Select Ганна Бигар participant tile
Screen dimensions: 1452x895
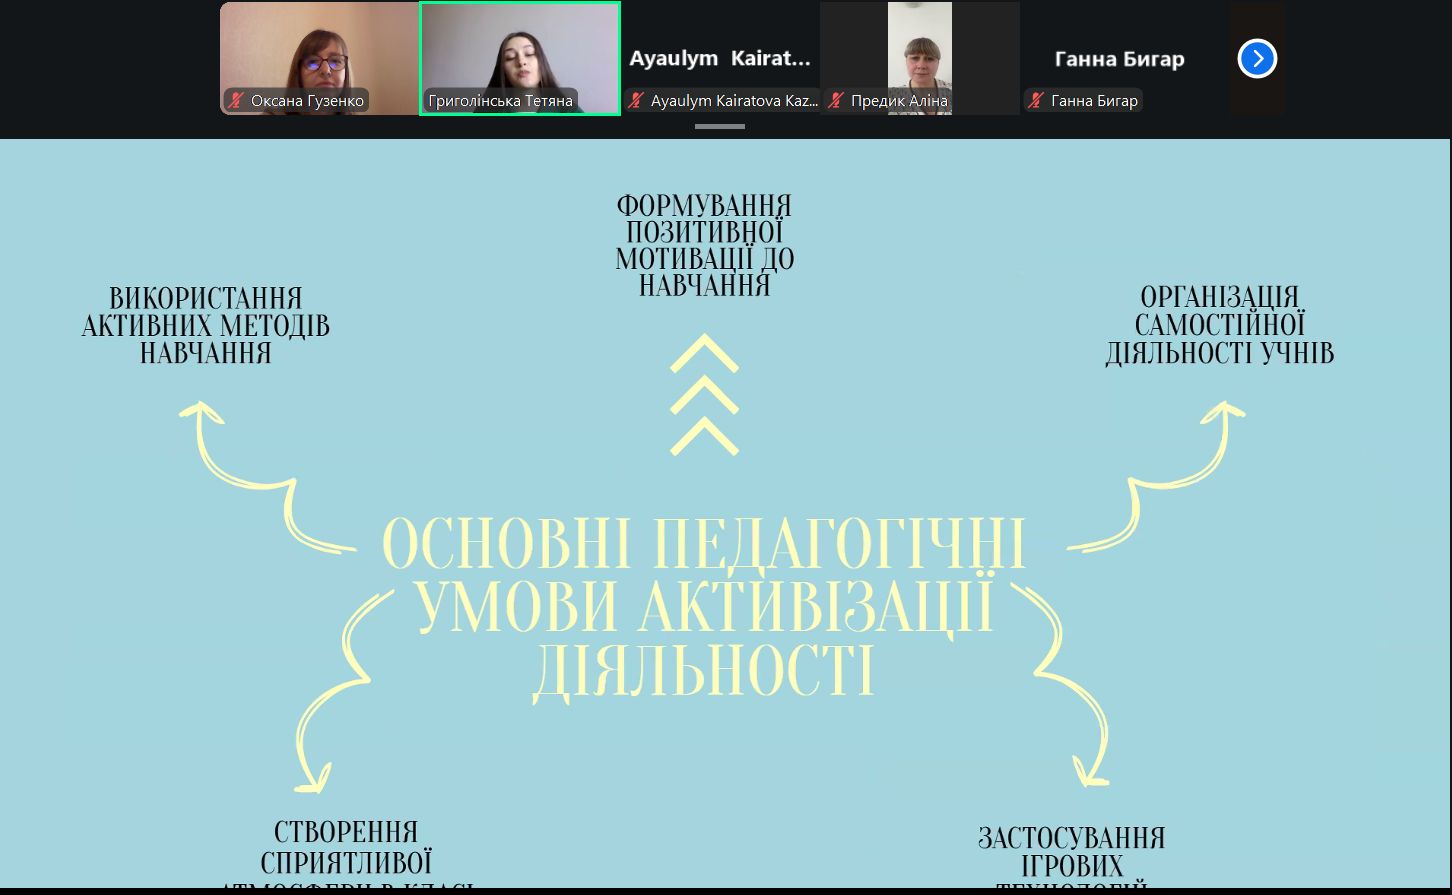1120,58
